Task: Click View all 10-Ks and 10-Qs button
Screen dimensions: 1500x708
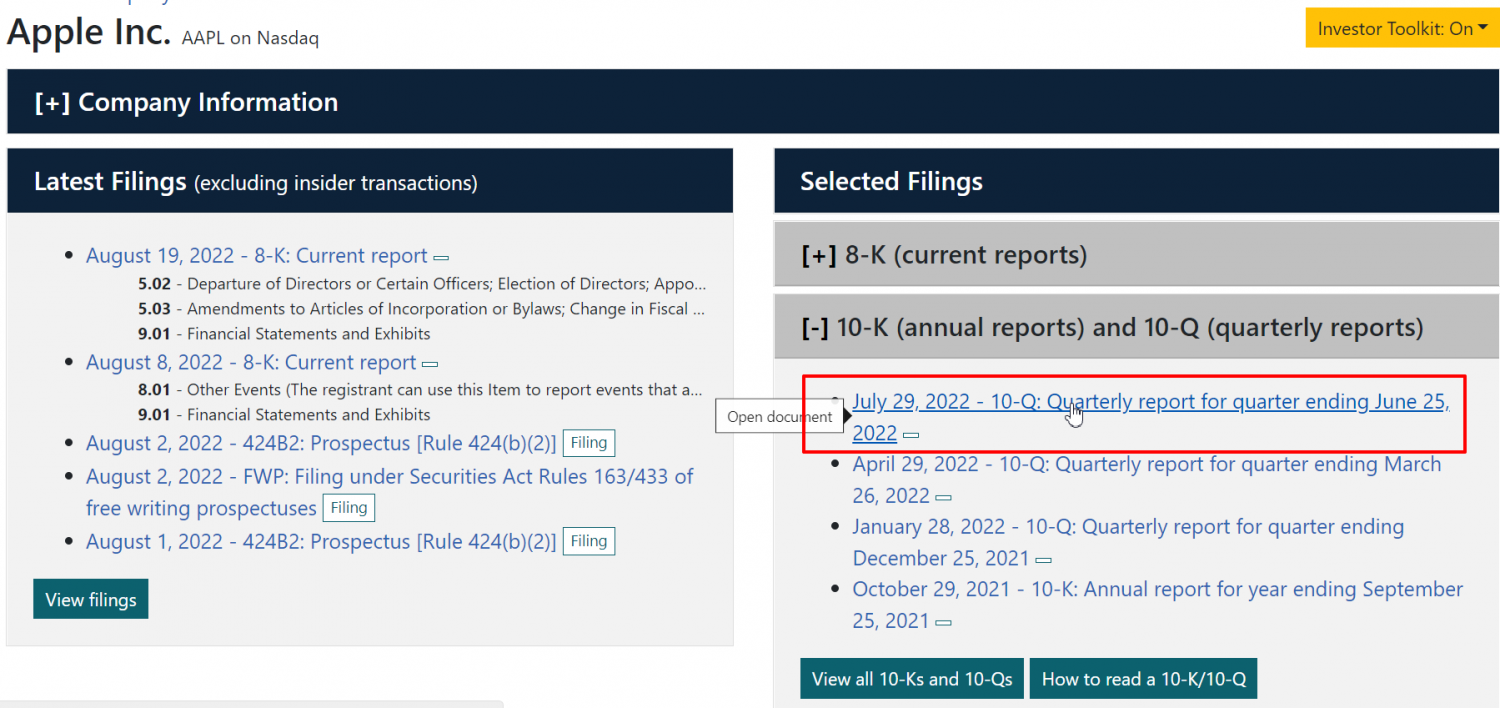Action: click(911, 679)
